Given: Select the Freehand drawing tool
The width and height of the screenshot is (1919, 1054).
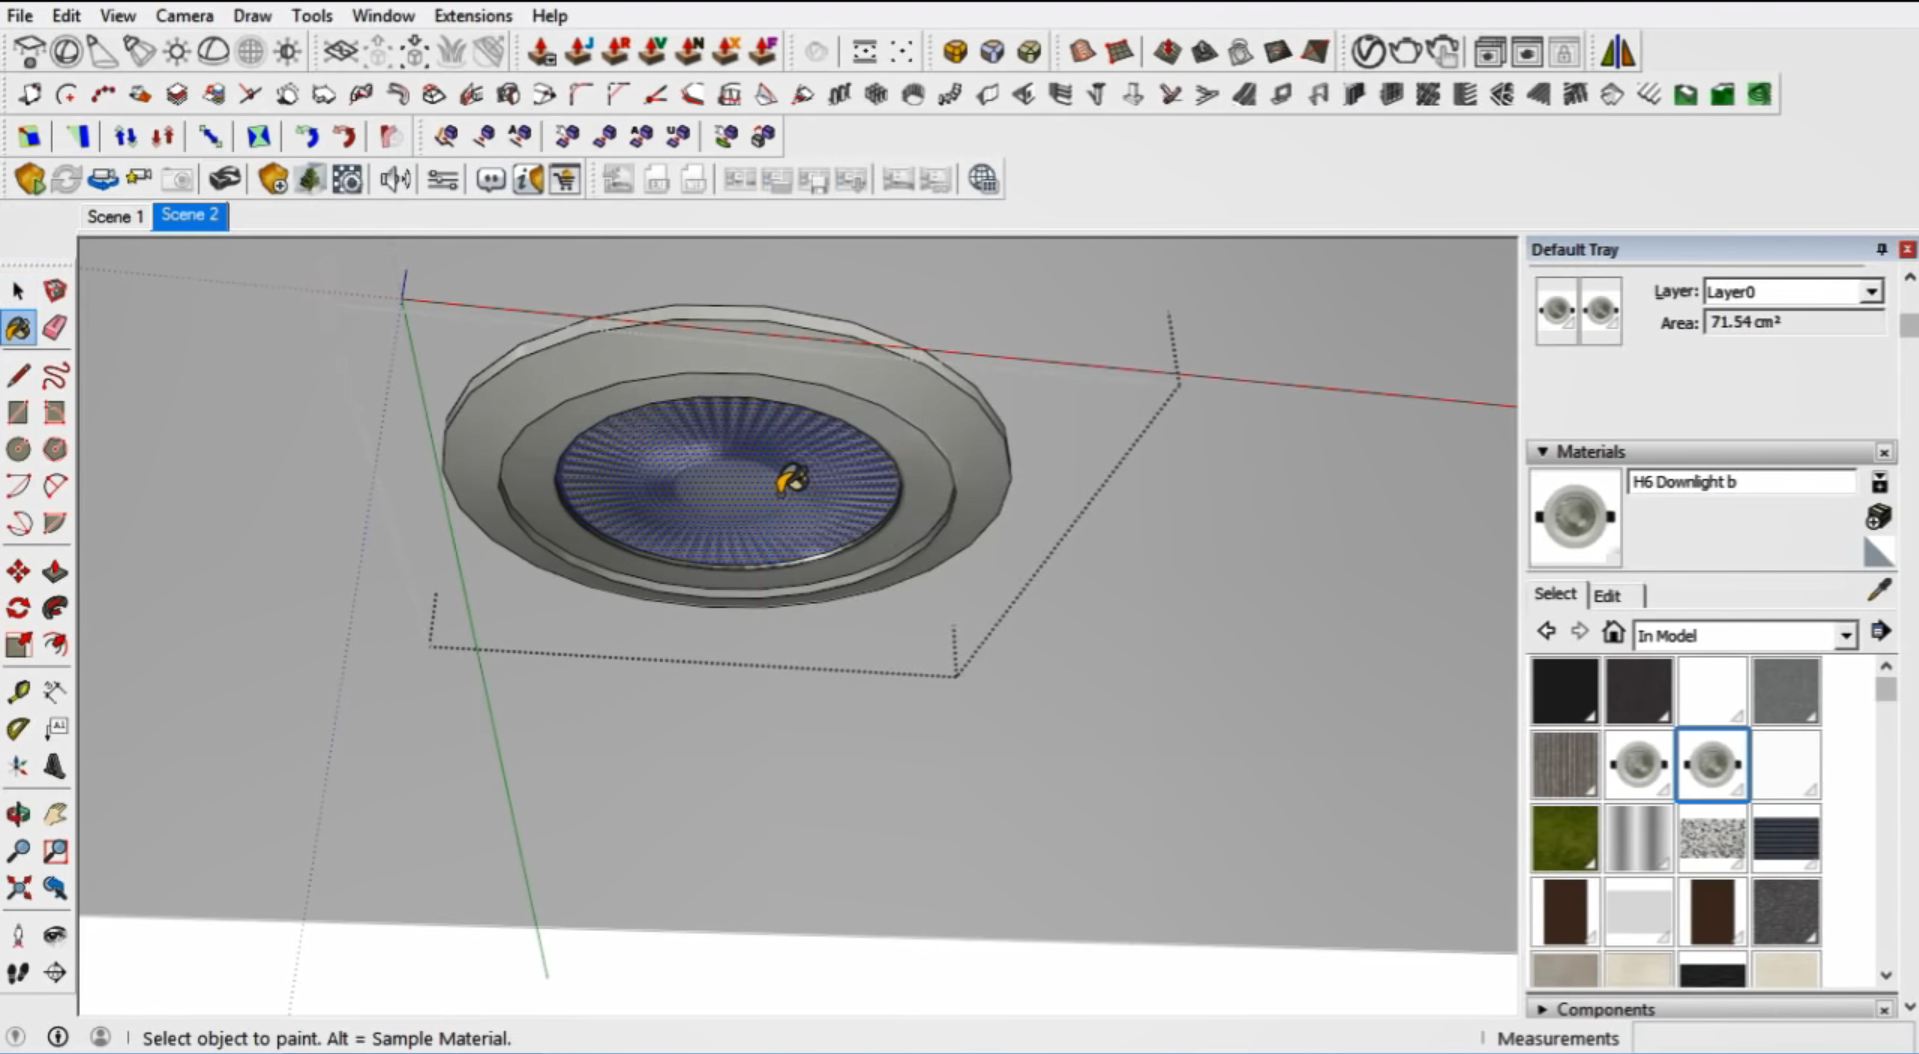Looking at the screenshot, I should 55,376.
